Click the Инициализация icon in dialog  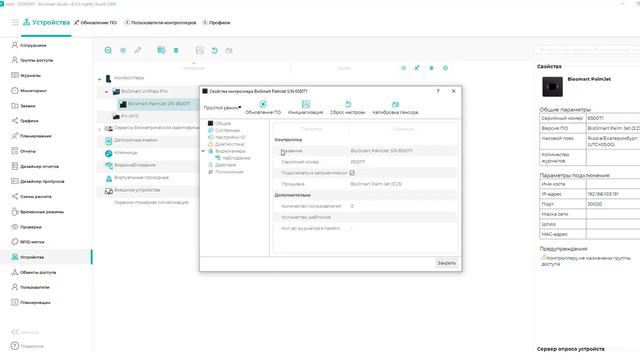click(306, 104)
